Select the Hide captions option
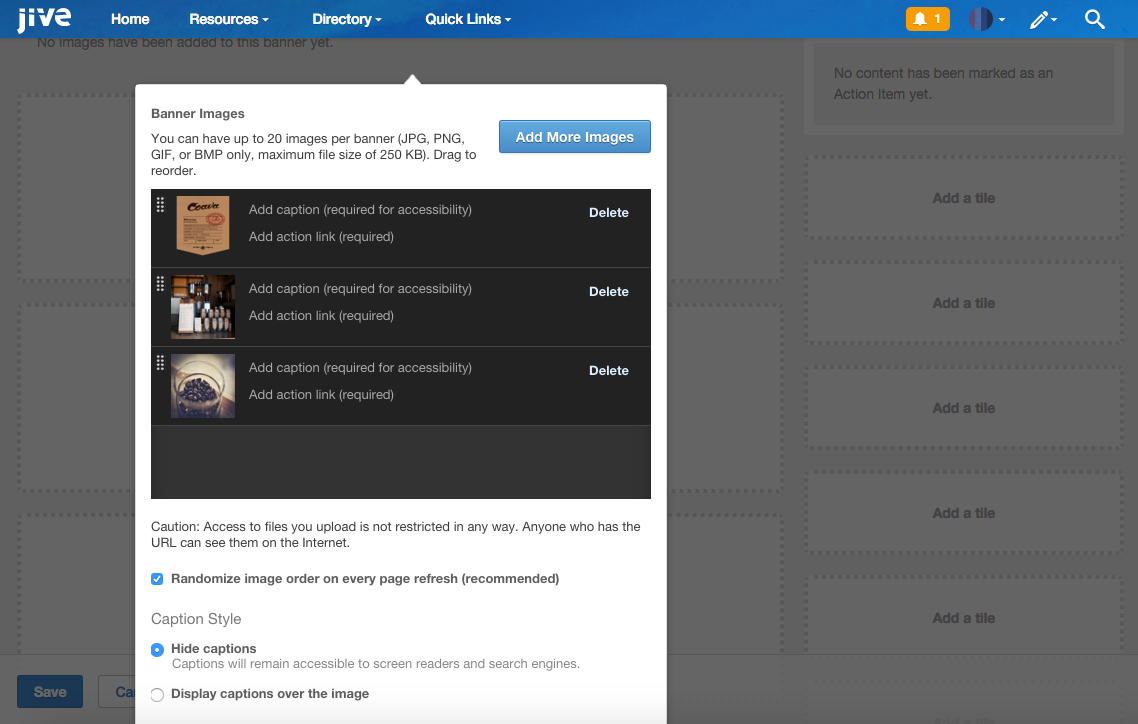 click(x=157, y=649)
